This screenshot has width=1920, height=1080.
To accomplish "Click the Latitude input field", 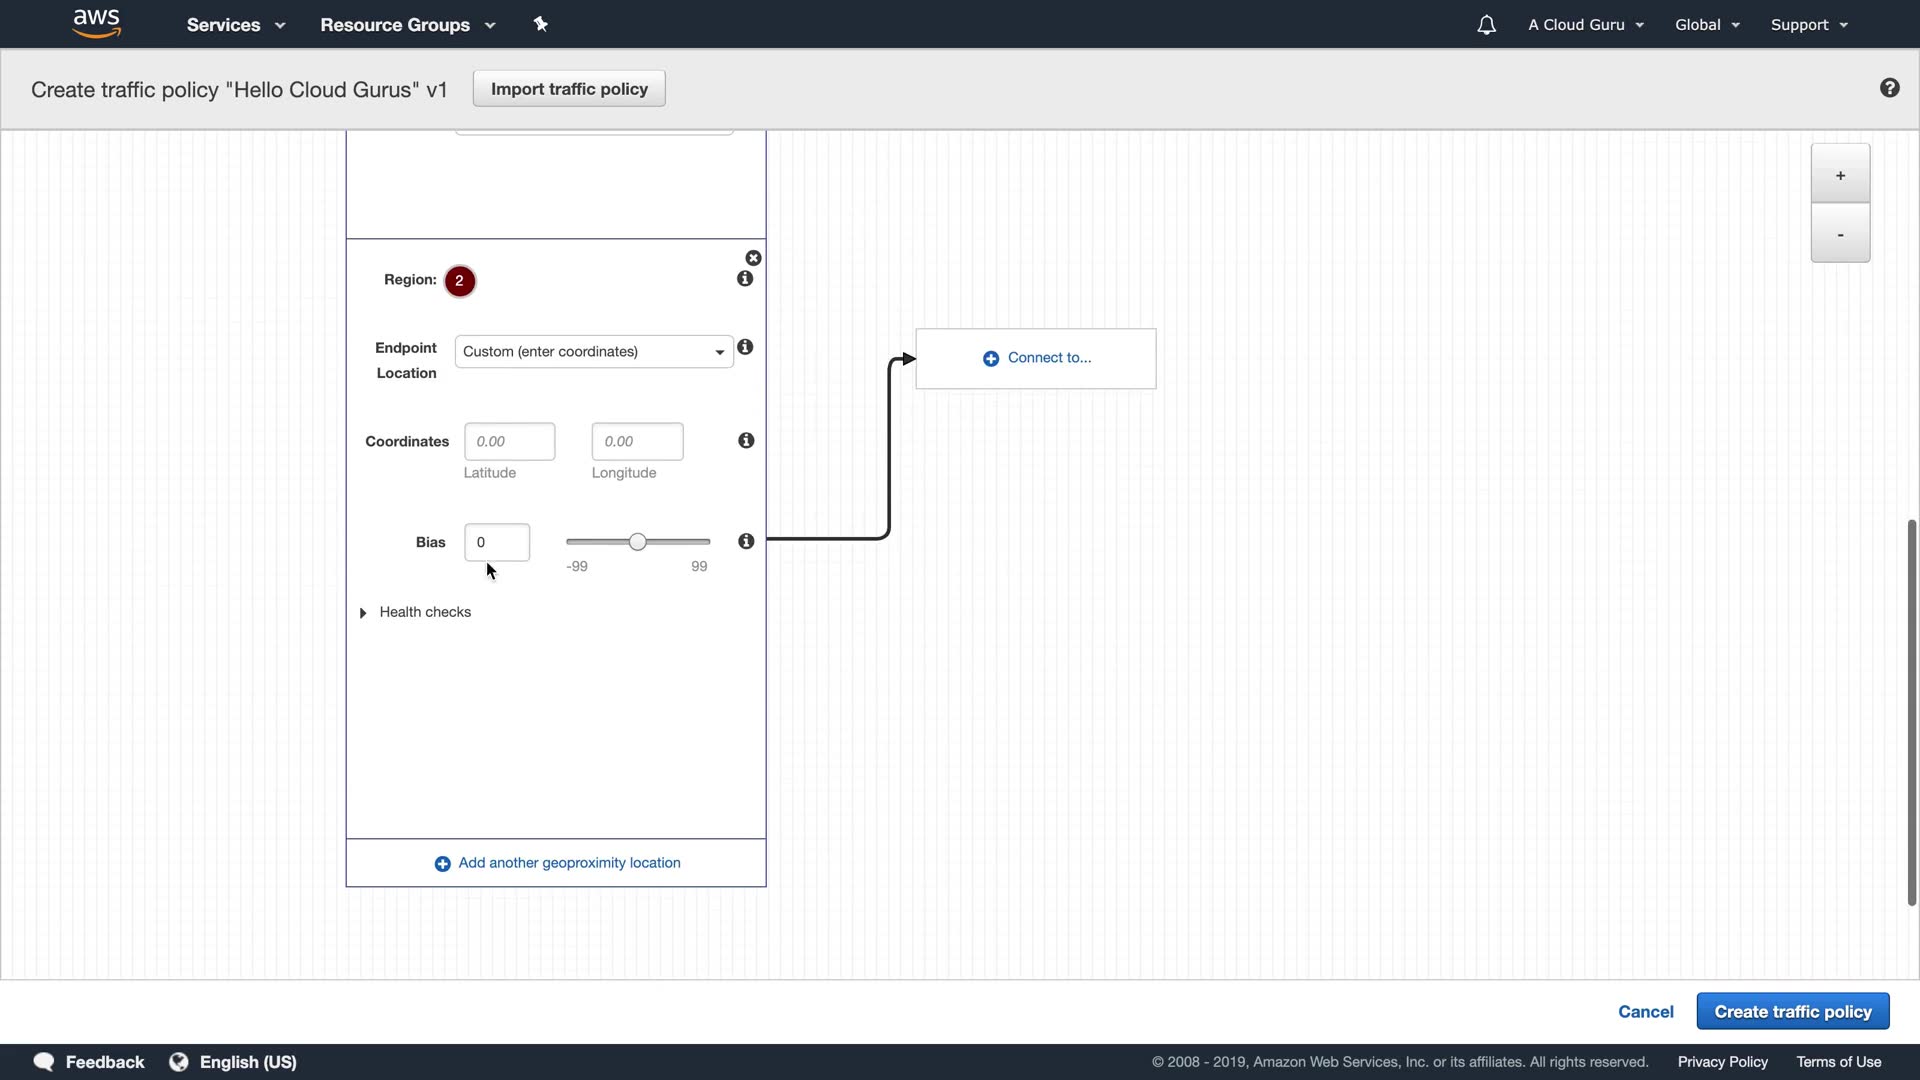I will (509, 442).
